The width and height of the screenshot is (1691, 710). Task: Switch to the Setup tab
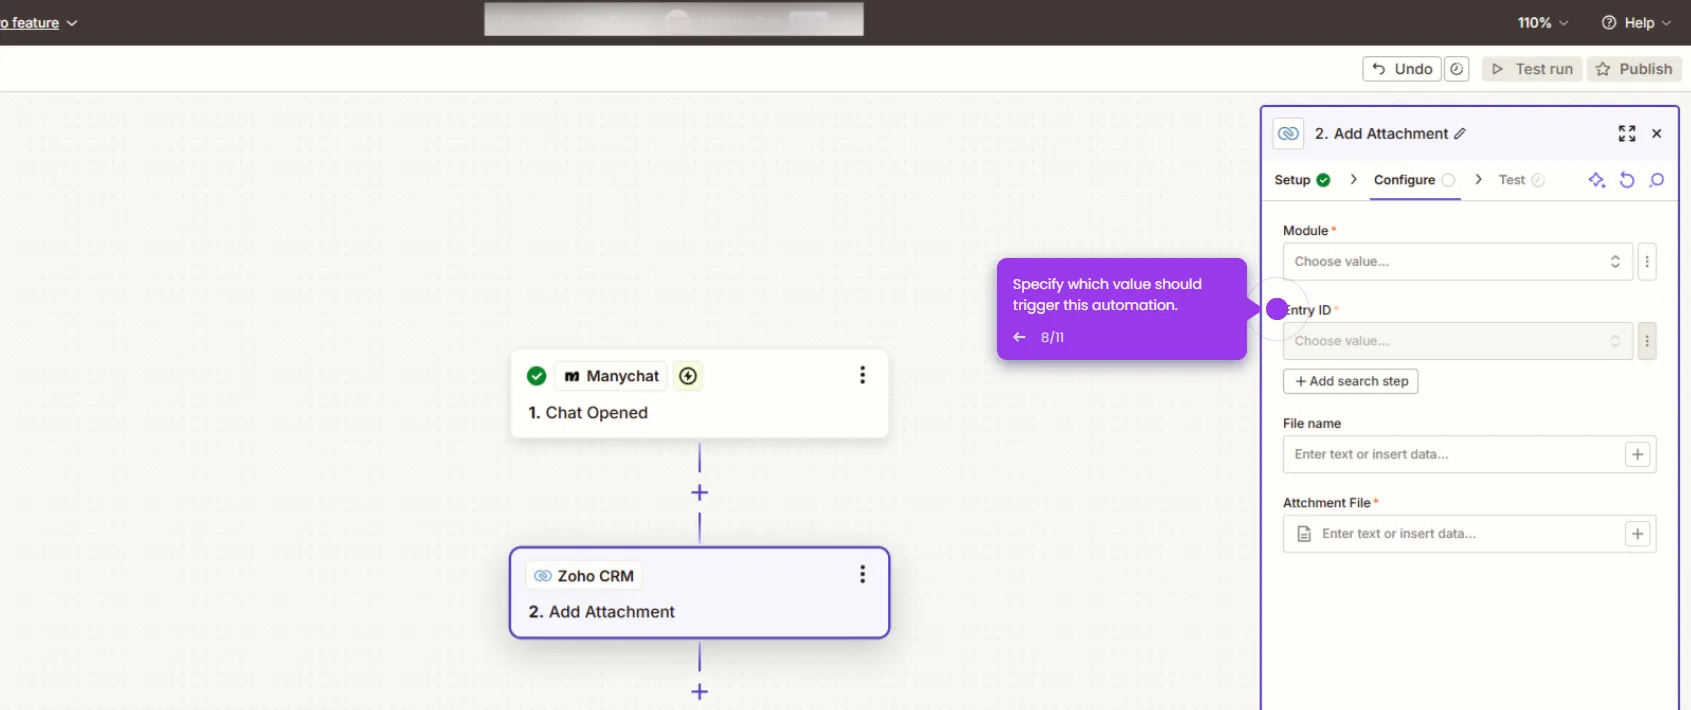1302,180
